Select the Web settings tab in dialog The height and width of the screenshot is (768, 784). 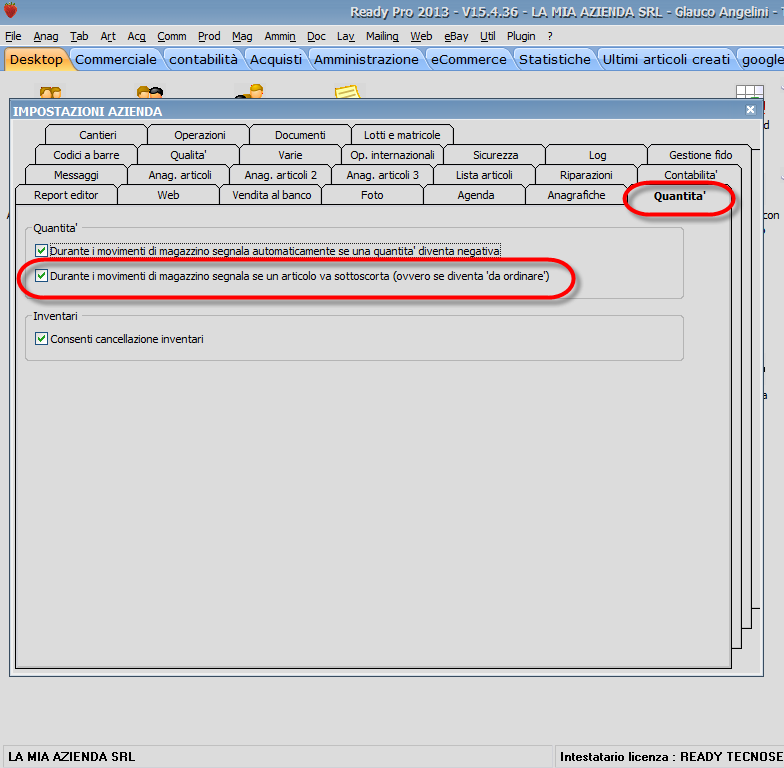coord(168,194)
